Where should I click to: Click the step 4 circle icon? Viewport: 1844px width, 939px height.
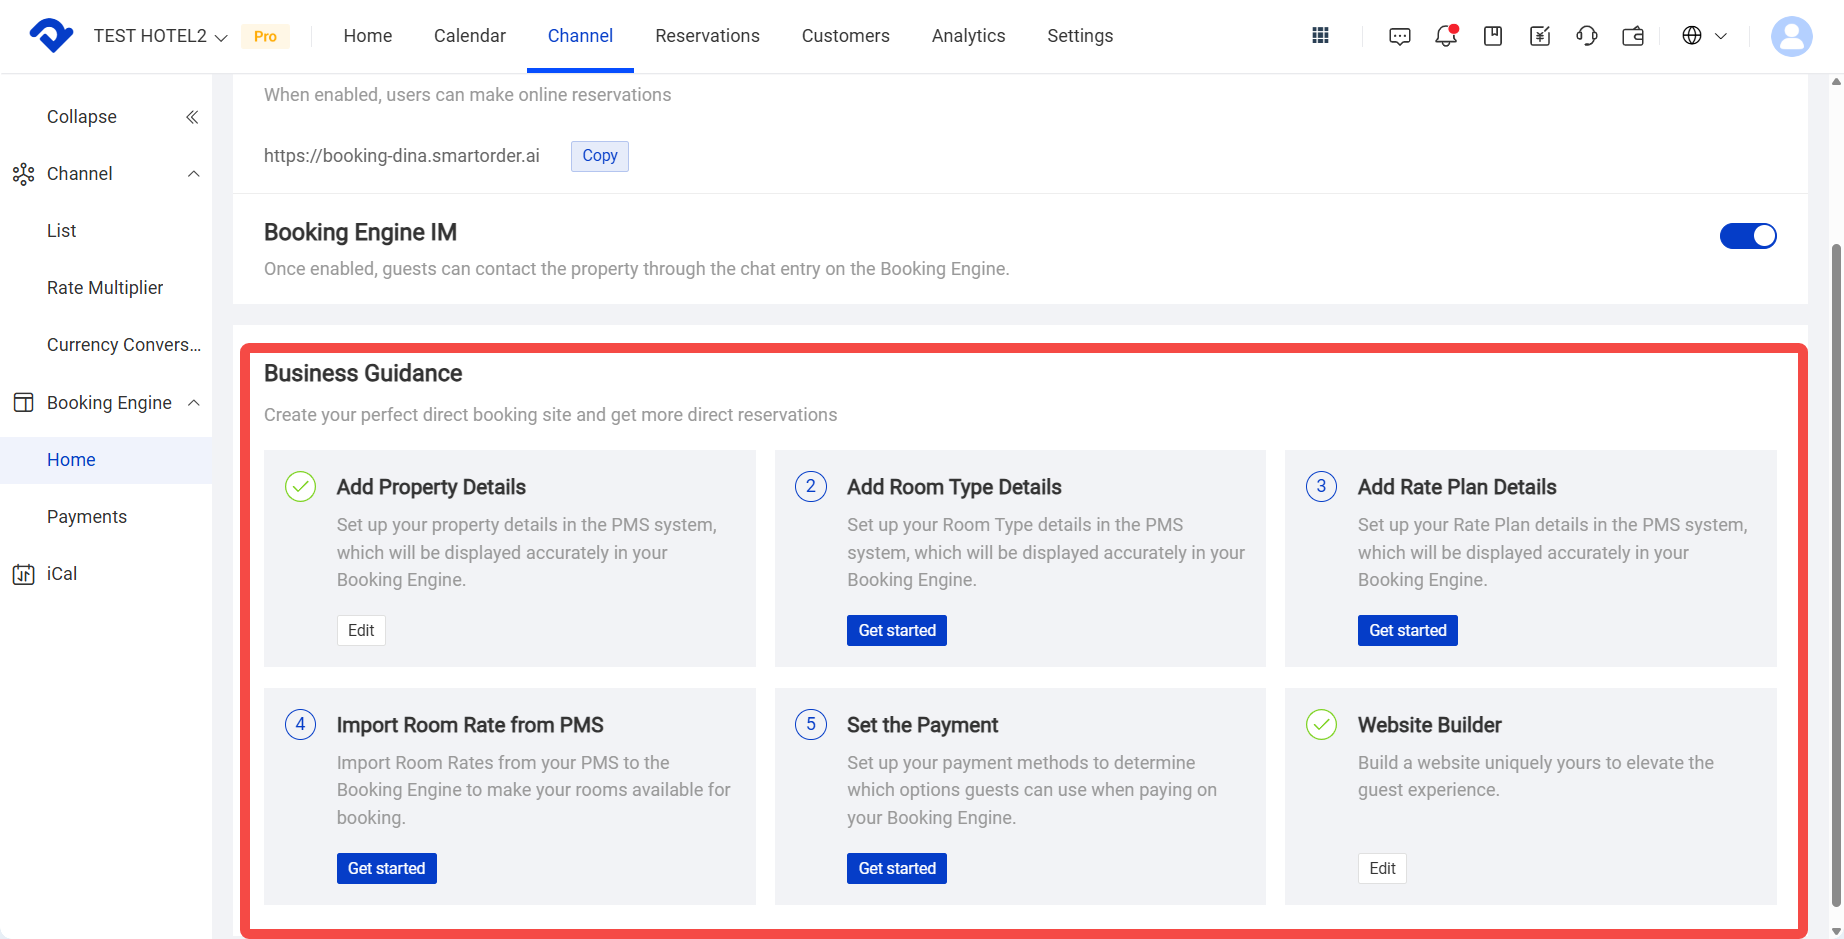tap(300, 725)
